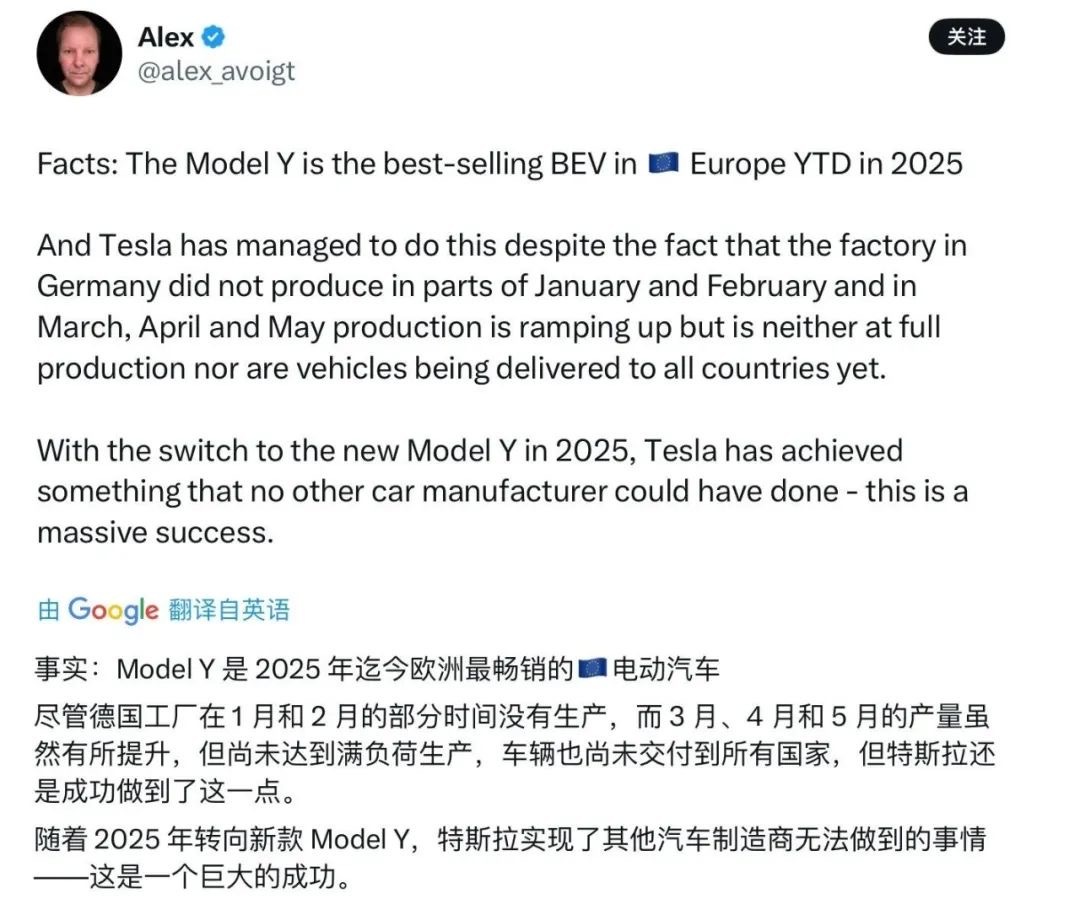Open the 翻译自英语 translation link

(229, 610)
